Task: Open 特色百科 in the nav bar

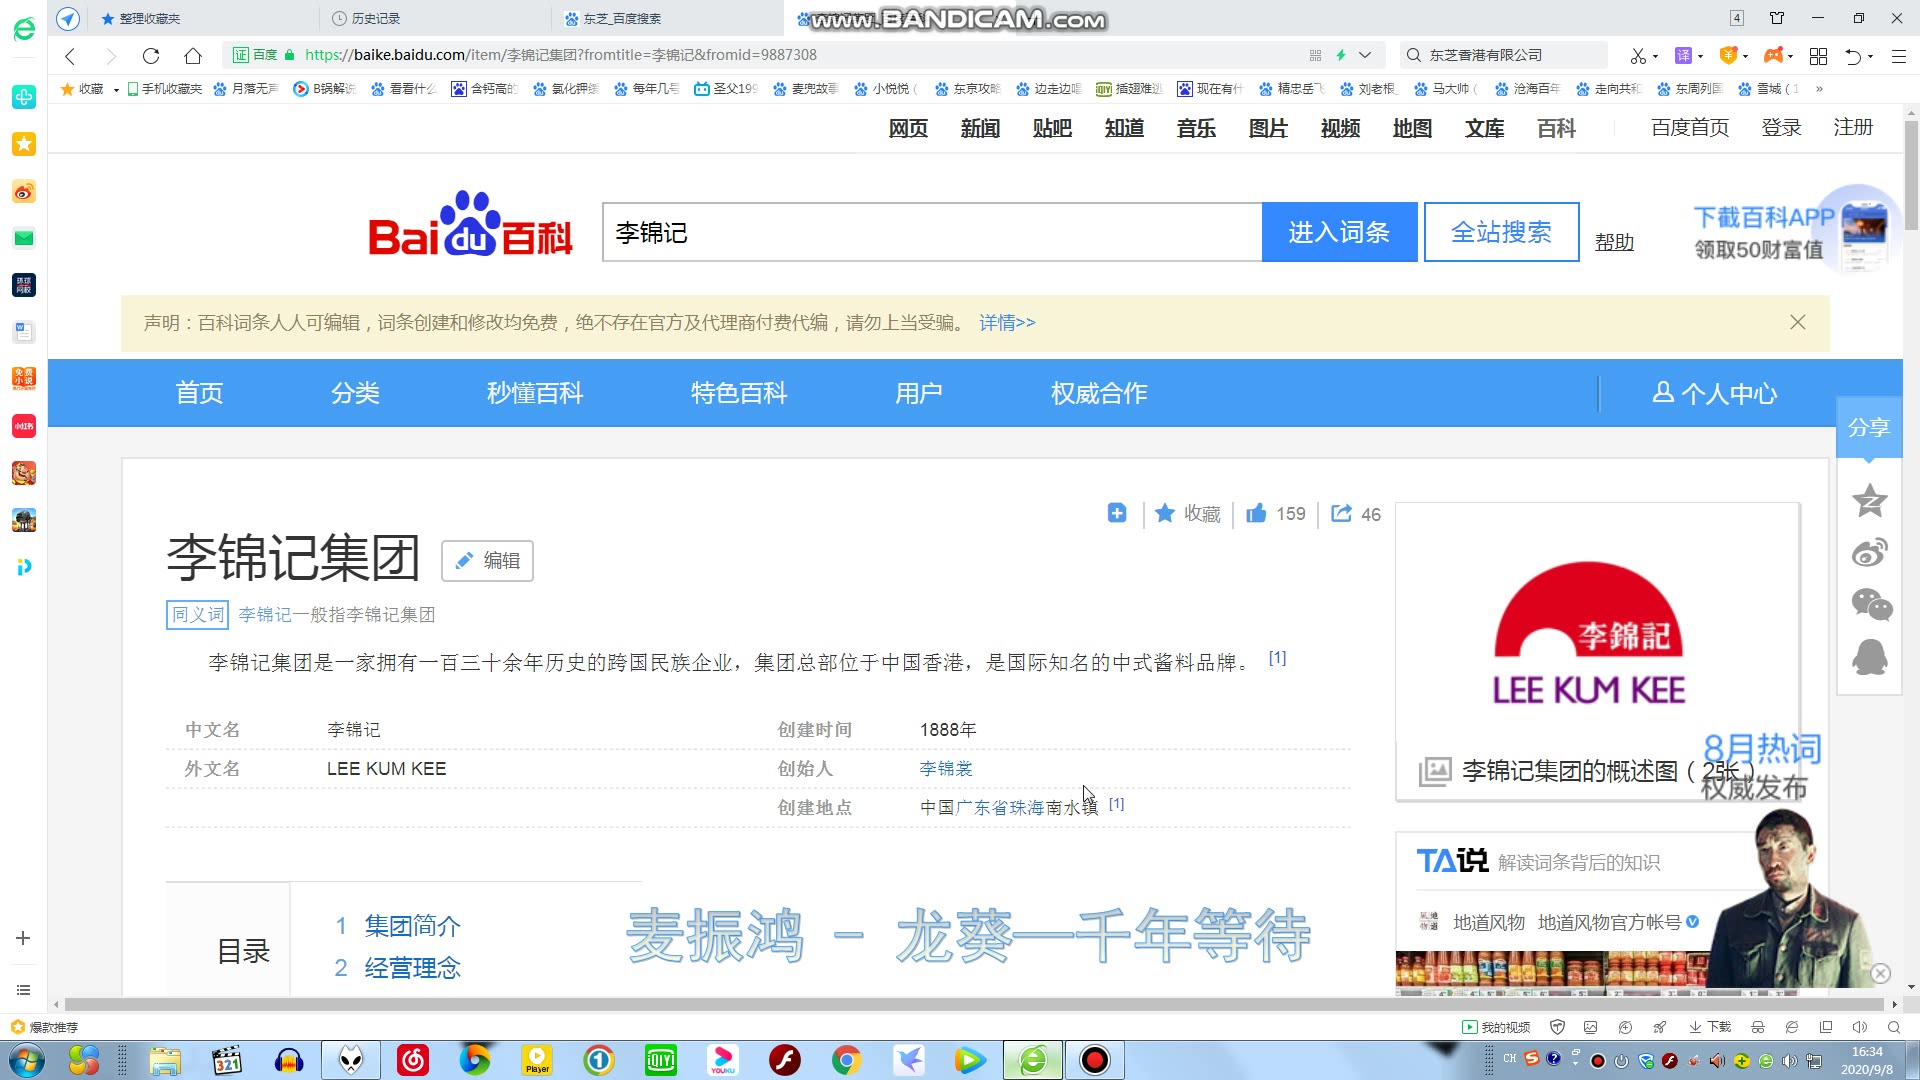Action: (x=739, y=393)
